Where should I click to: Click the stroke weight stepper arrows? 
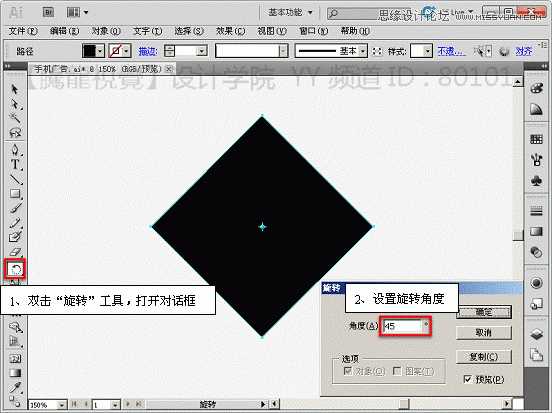[169, 51]
